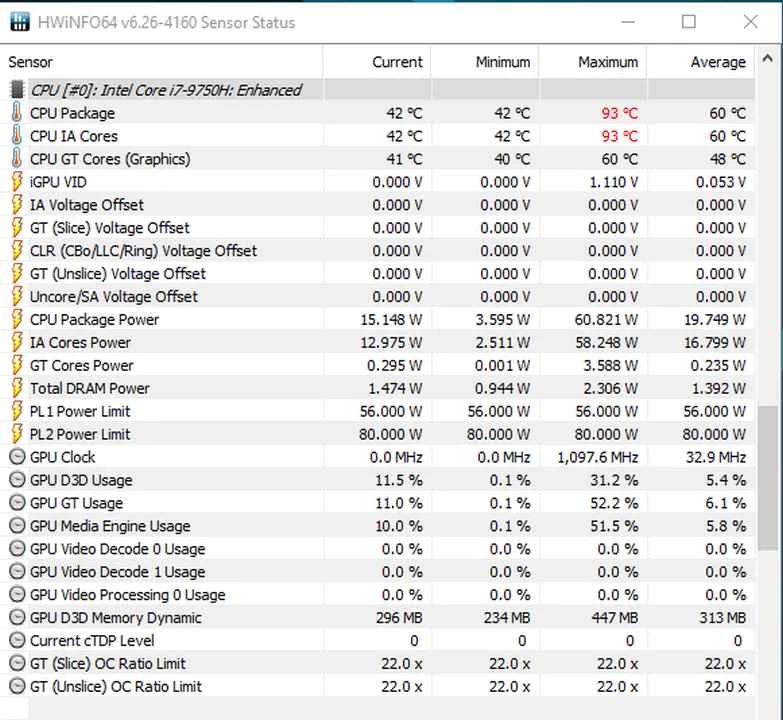The width and height of the screenshot is (783, 720).
Task: Click the red 93 °C maximum of CPU Package
Action: click(620, 113)
